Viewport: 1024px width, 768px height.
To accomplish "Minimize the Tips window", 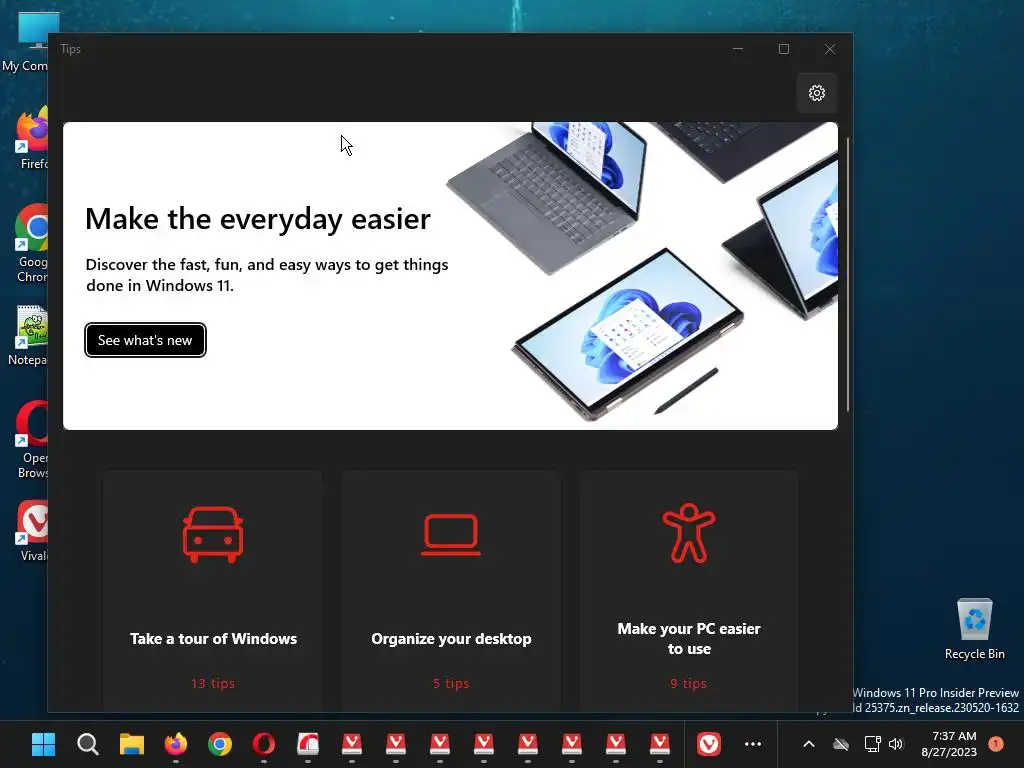I will tap(738, 49).
